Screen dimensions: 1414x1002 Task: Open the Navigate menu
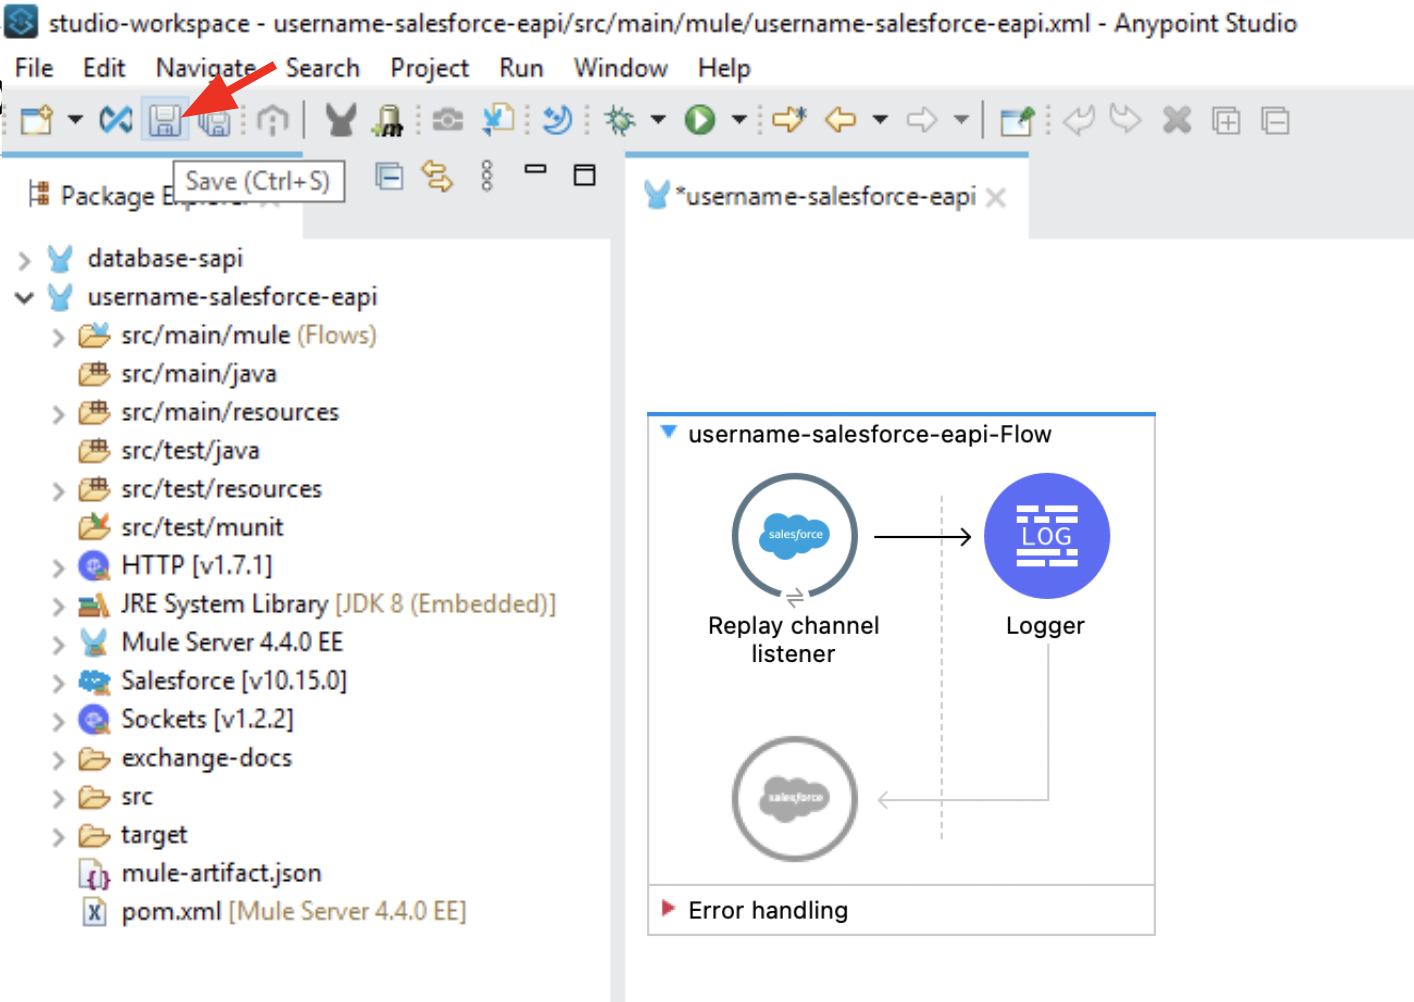coord(206,68)
